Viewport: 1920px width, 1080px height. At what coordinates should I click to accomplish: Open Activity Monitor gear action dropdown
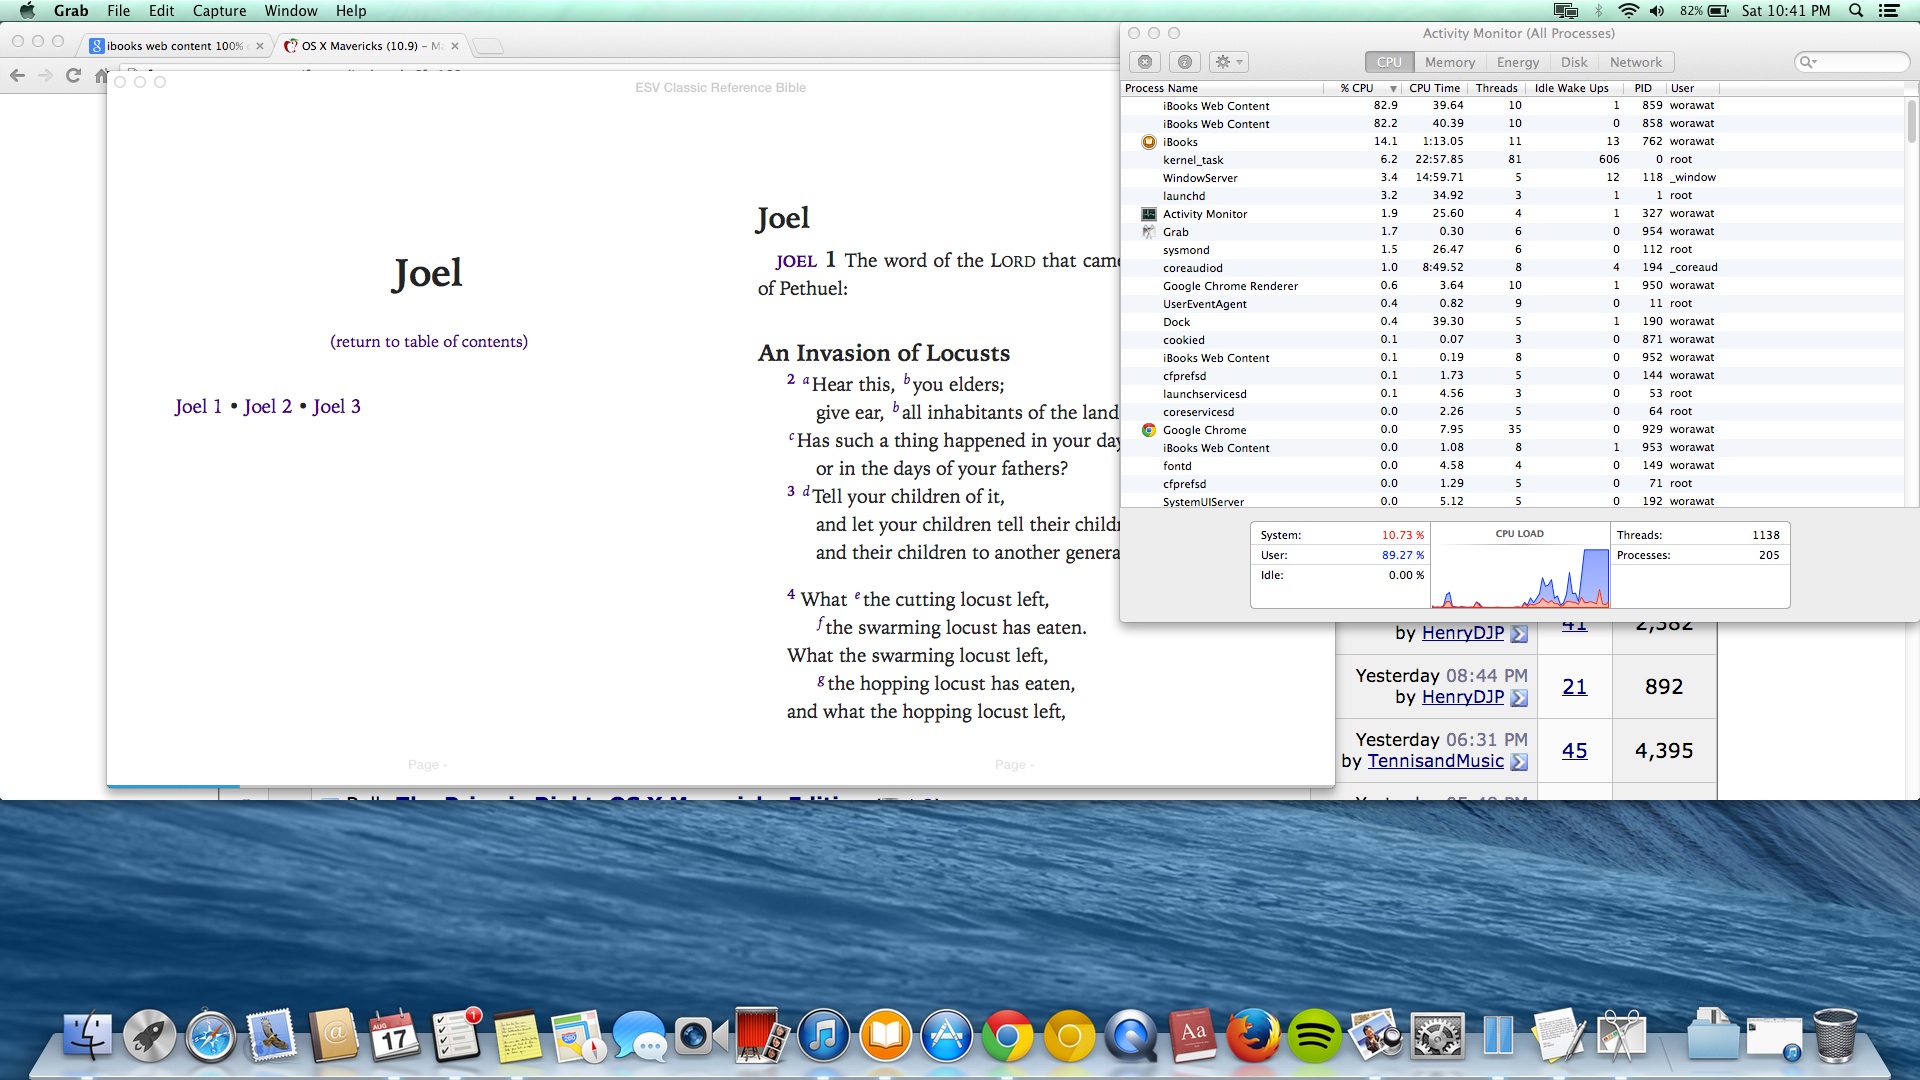[1228, 62]
